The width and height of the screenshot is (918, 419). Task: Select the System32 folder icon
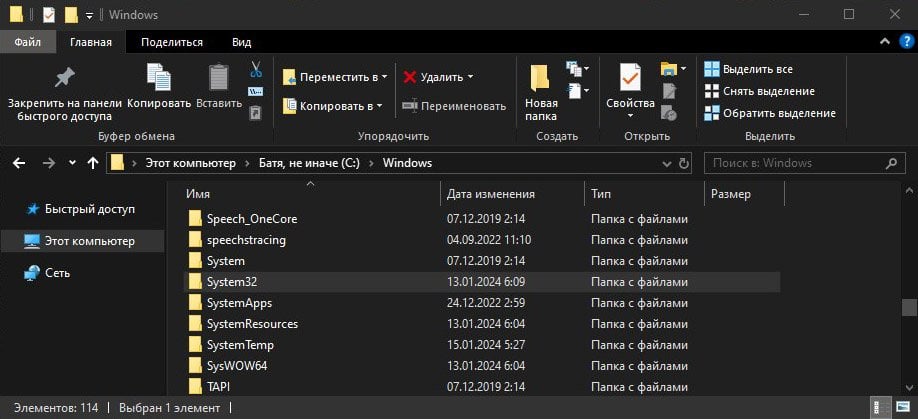[x=195, y=282]
